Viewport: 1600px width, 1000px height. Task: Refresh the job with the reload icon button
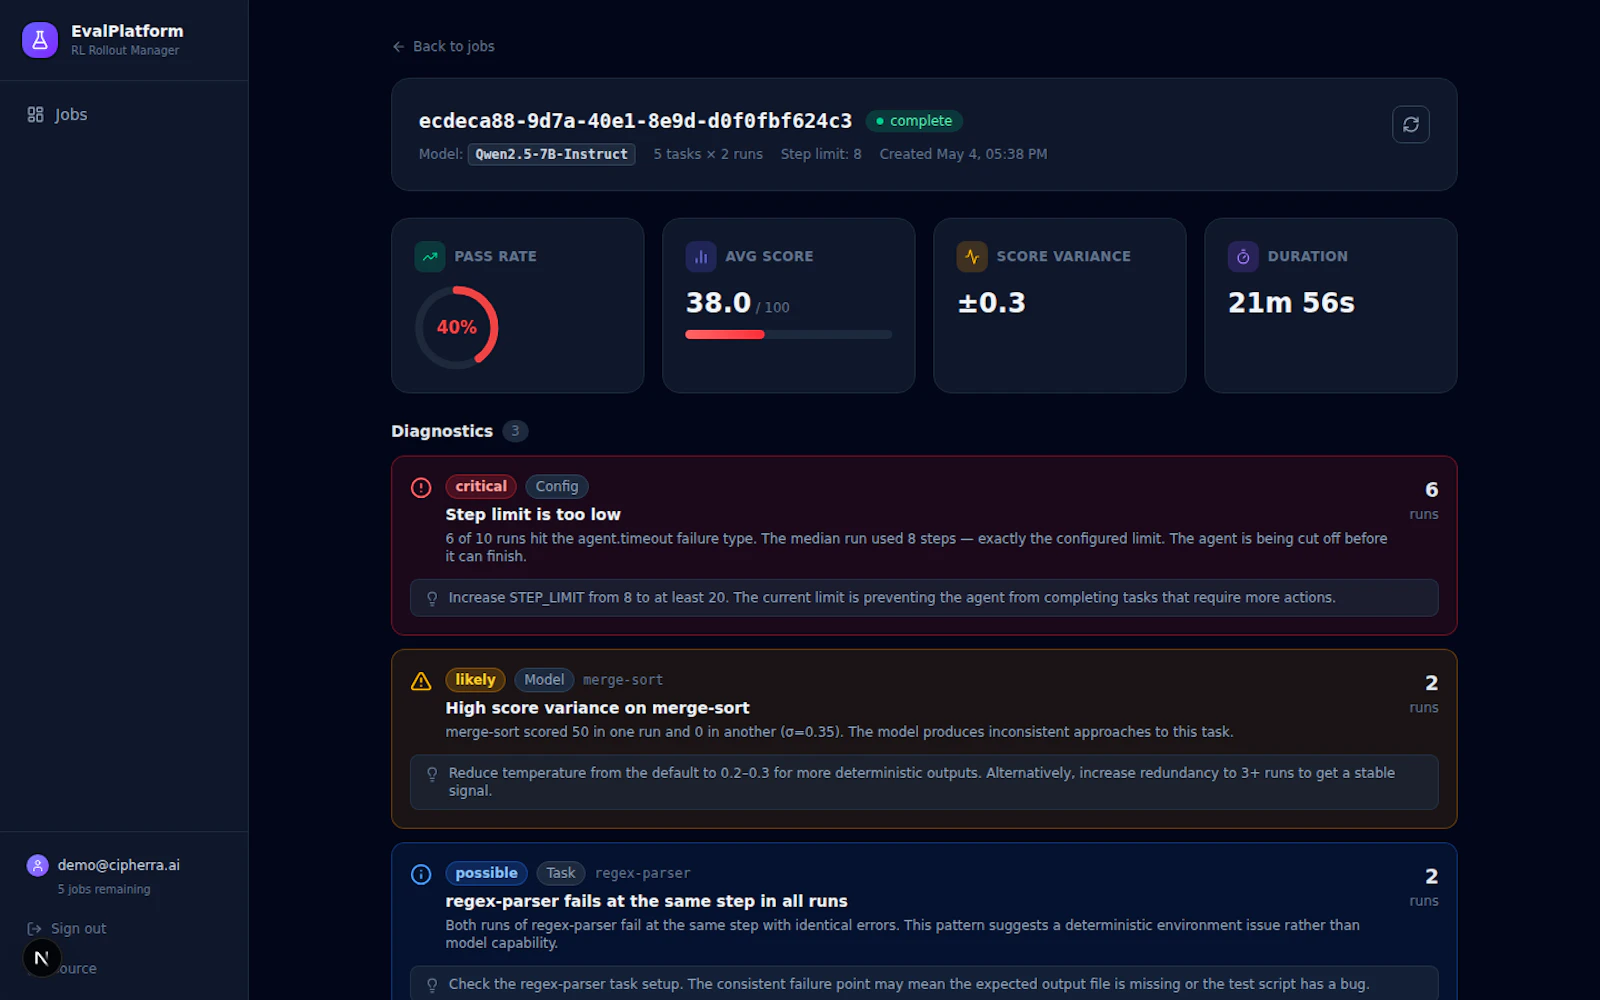click(x=1410, y=125)
